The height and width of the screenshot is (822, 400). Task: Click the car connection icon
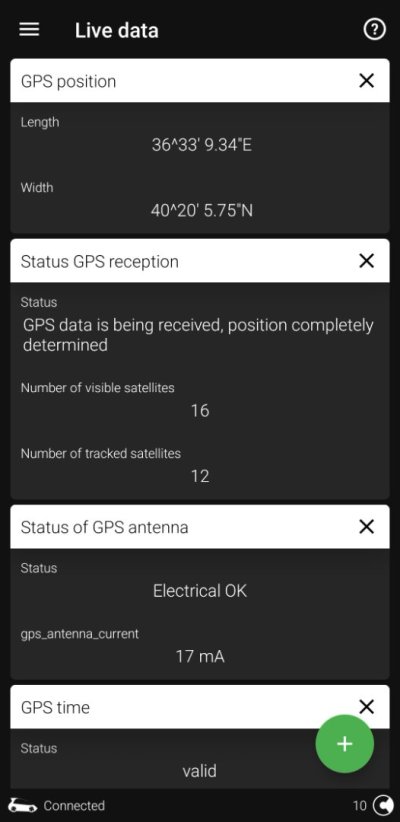click(x=23, y=806)
